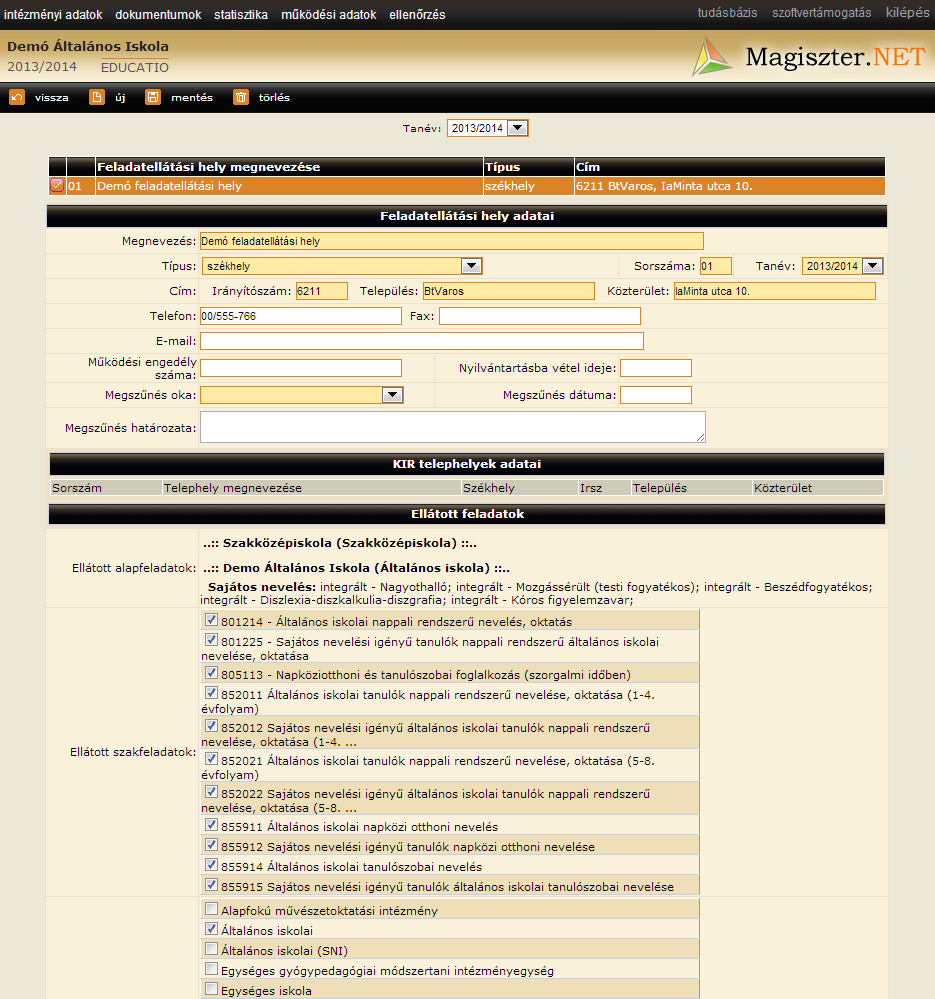Screen dimensions: 935x999
Task: Click the vissza button label
Action: pos(52,97)
